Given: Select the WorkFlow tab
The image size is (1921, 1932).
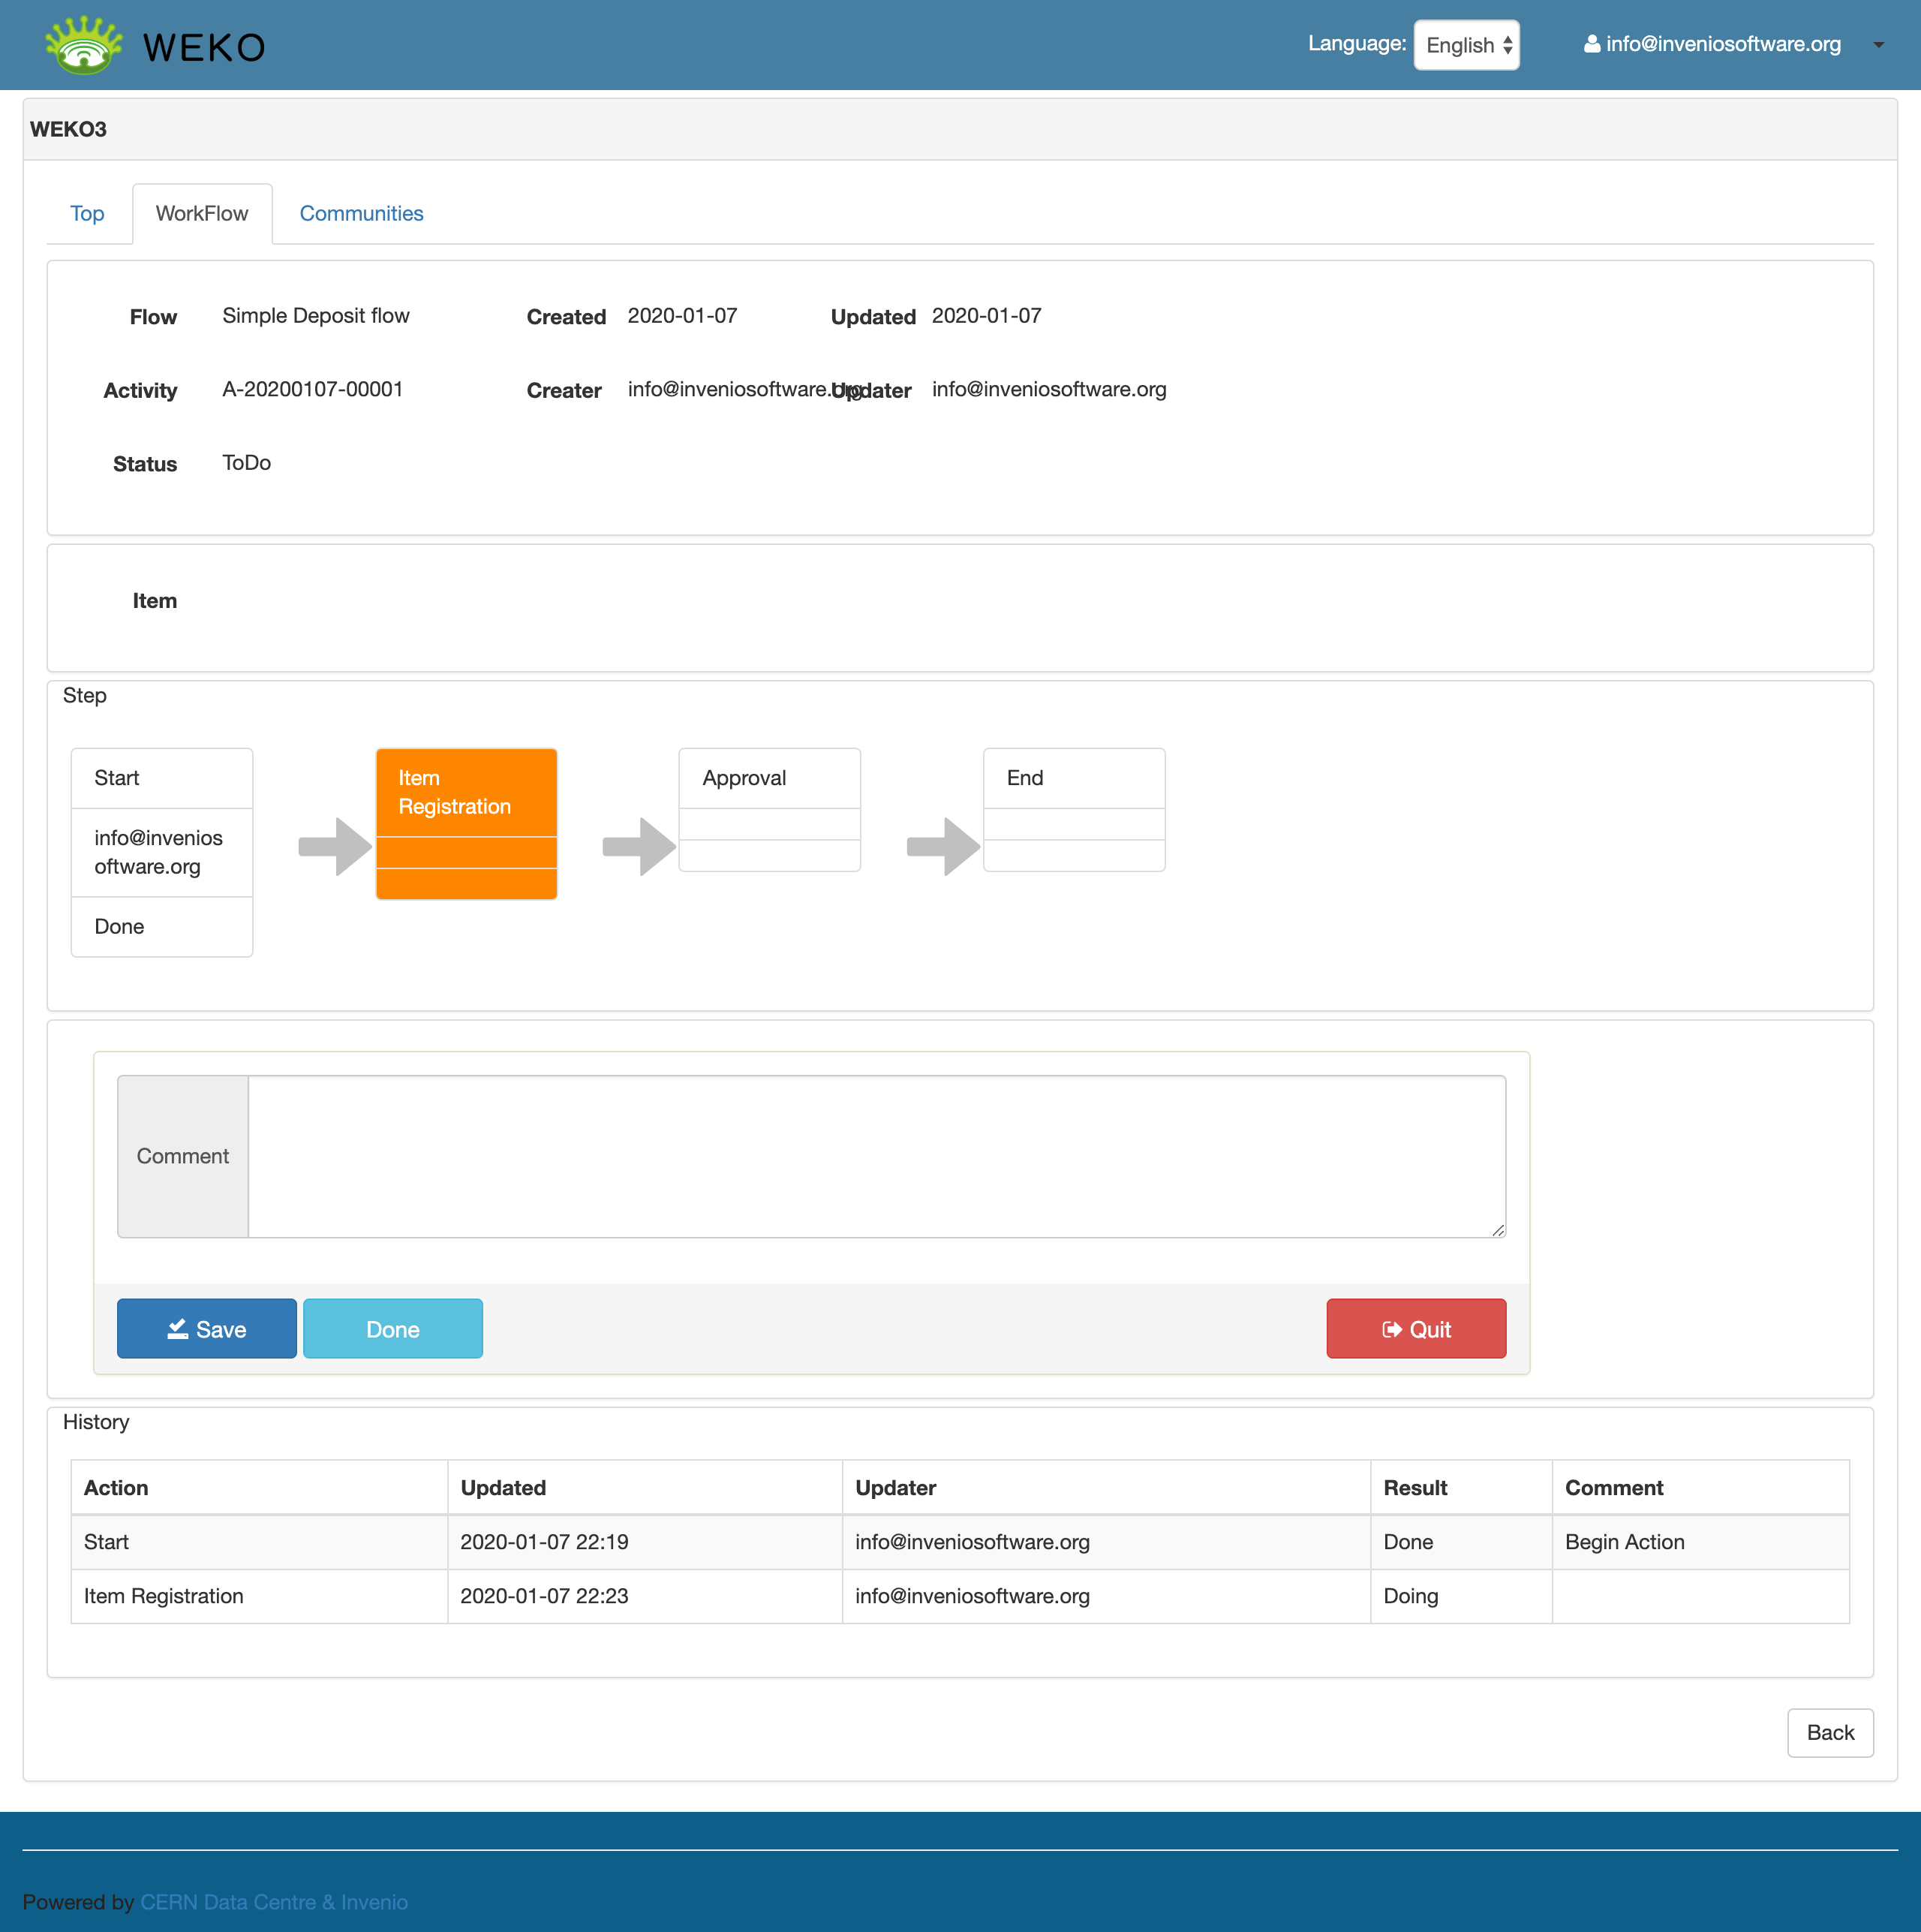Looking at the screenshot, I should (x=202, y=213).
